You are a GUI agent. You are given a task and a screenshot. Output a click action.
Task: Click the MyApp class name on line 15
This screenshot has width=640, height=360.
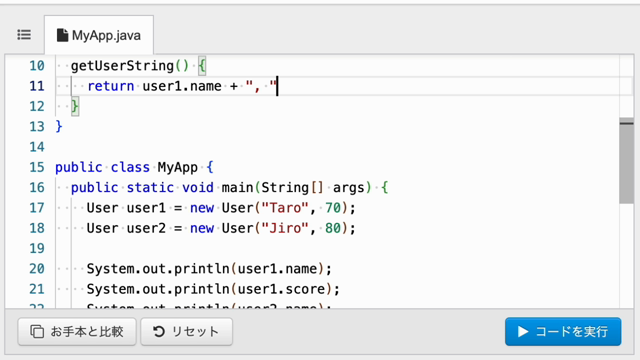[178, 167]
